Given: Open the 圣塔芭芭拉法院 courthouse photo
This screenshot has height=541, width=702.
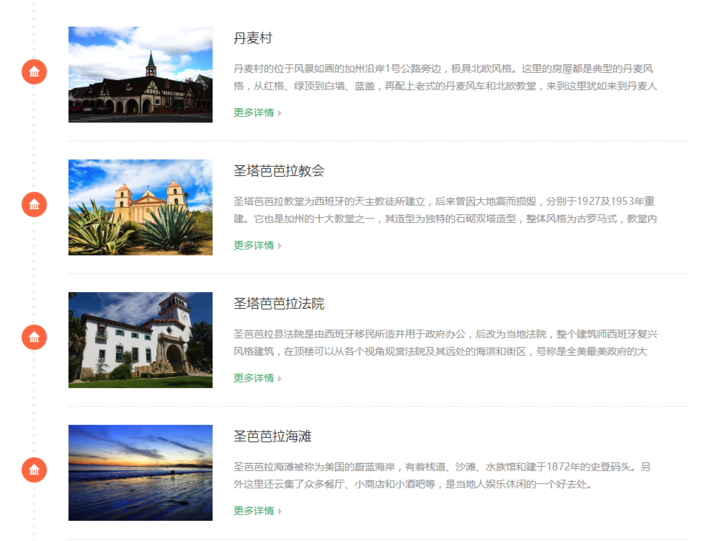Looking at the screenshot, I should 141,340.
